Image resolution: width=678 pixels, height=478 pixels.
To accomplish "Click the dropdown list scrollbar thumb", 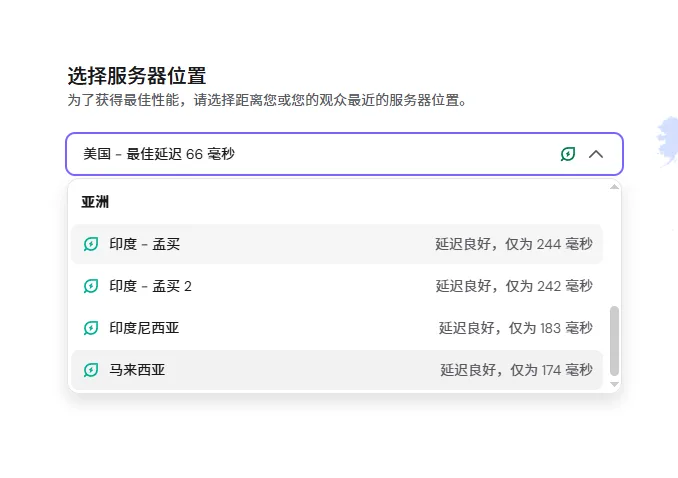I will click(614, 341).
